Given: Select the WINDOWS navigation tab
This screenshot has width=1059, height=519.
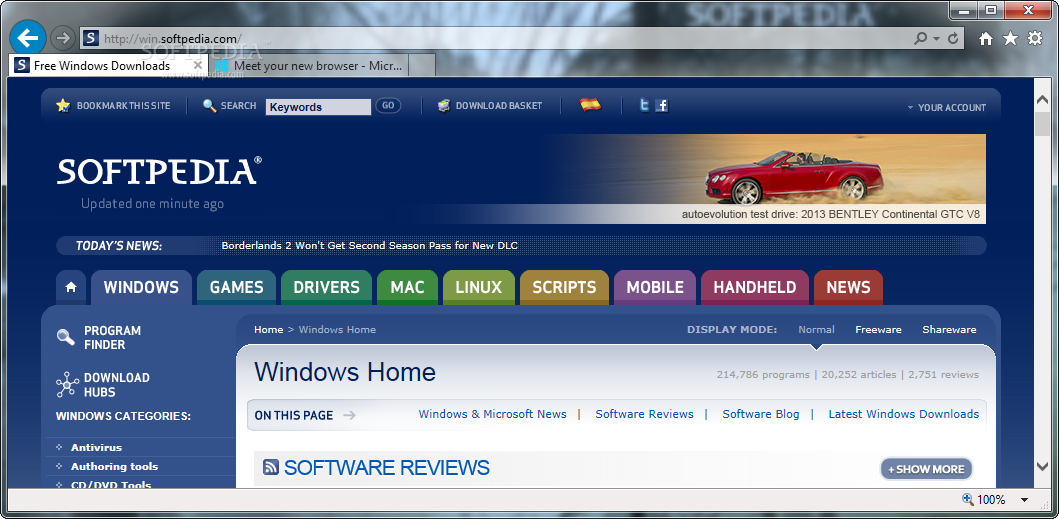Looking at the screenshot, I should pos(141,287).
